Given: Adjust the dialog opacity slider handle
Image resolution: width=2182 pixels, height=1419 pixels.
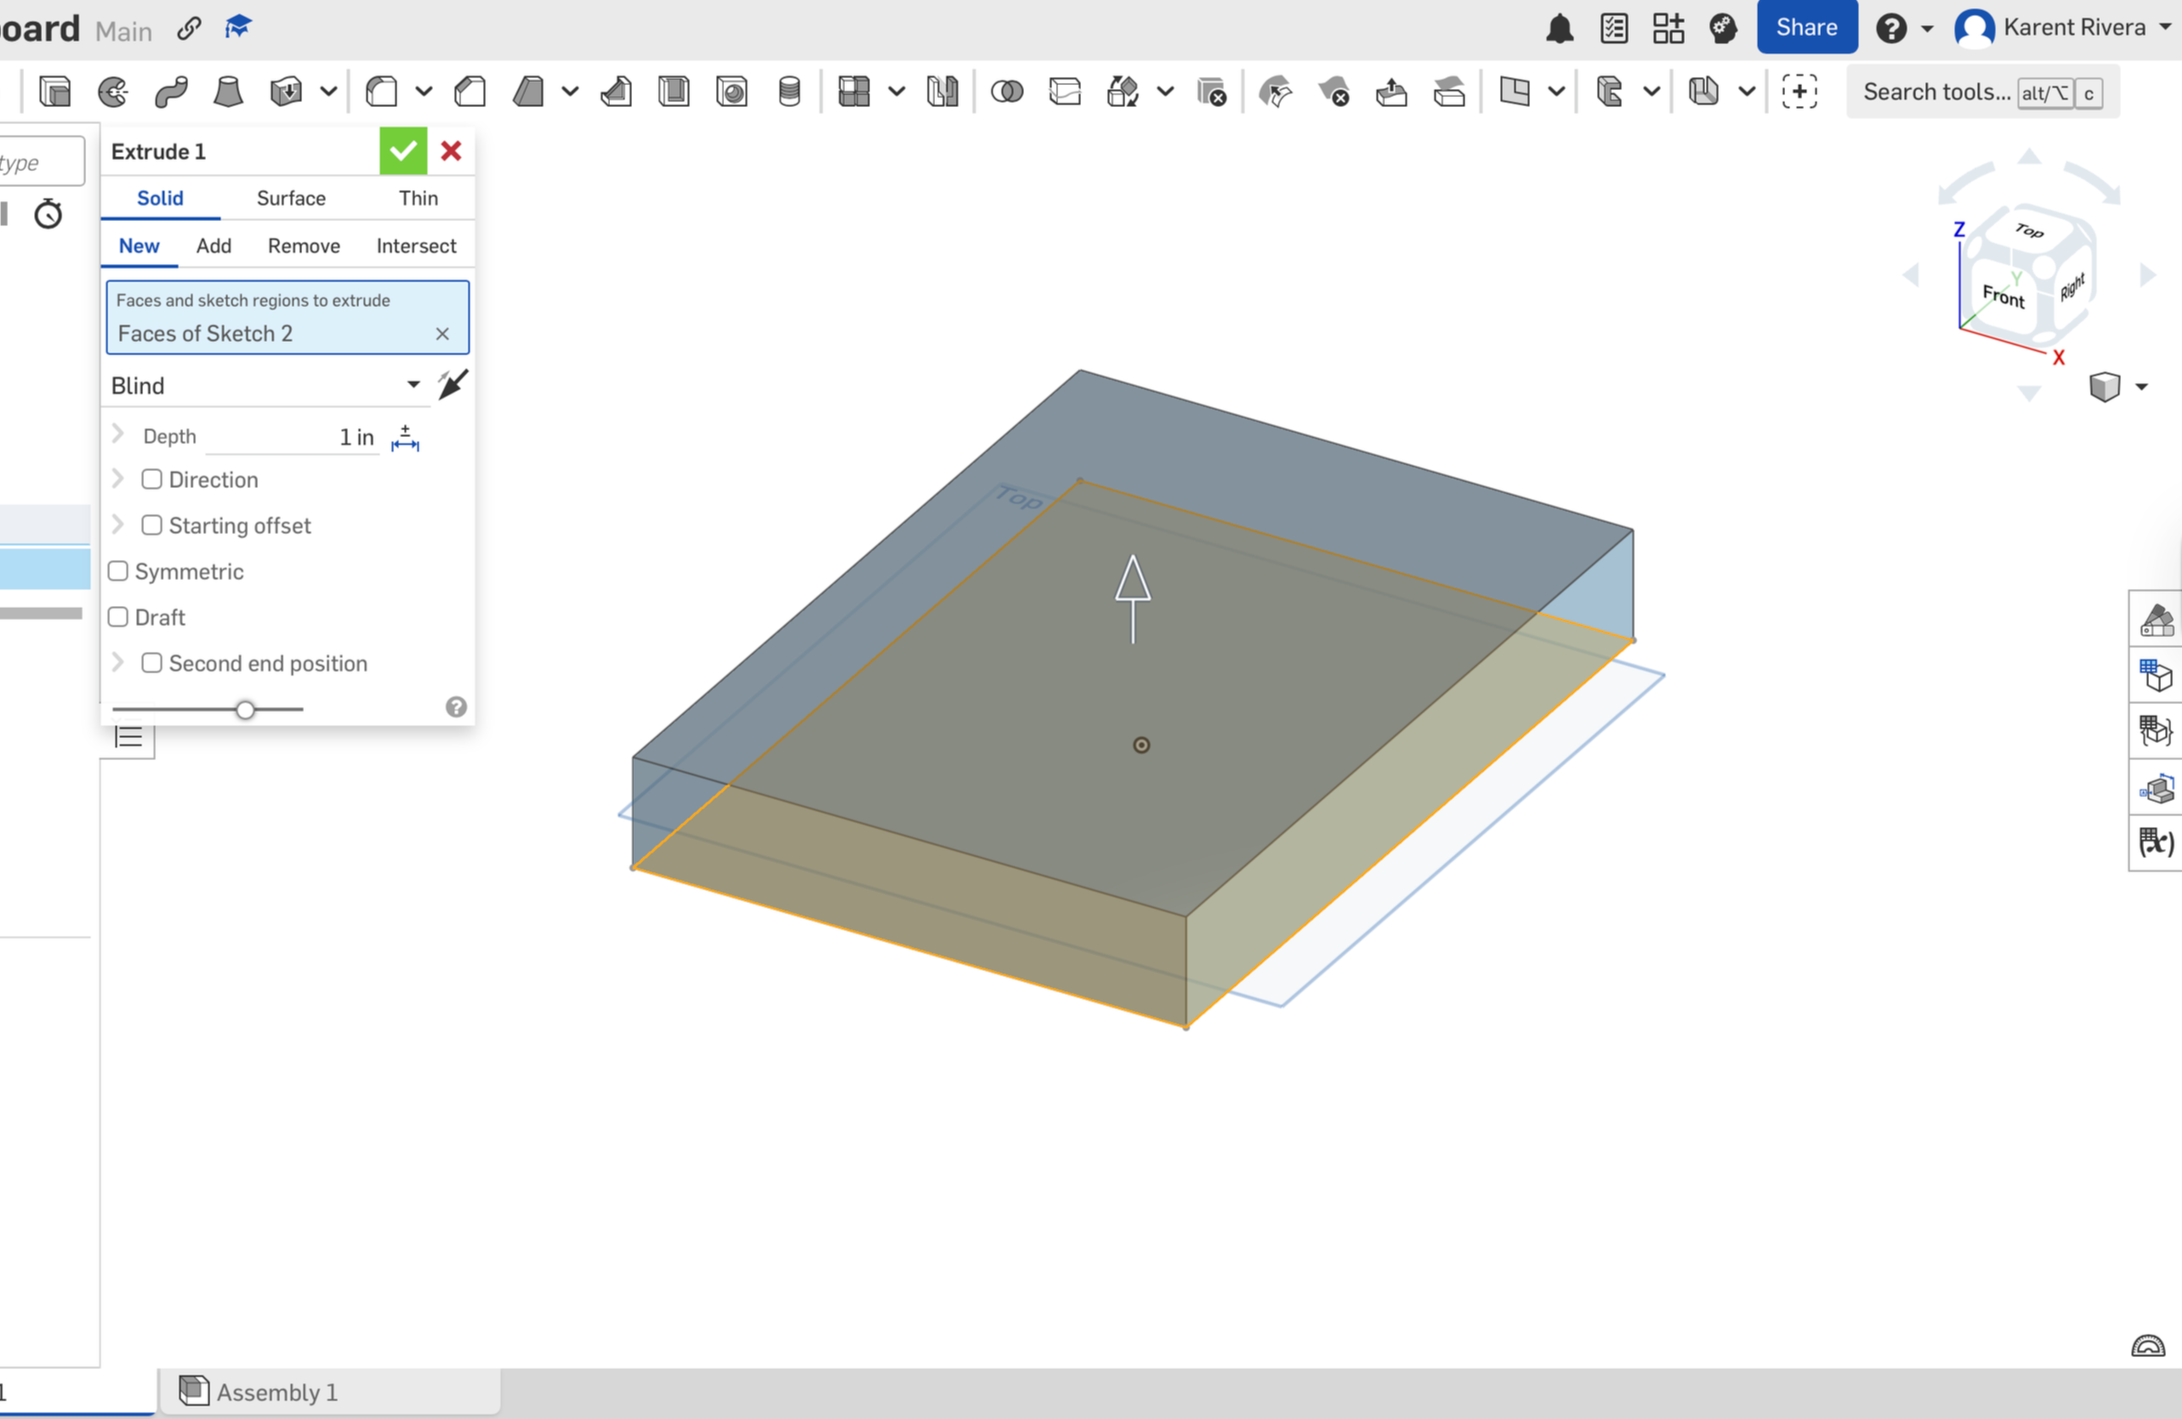Looking at the screenshot, I should click(245, 709).
